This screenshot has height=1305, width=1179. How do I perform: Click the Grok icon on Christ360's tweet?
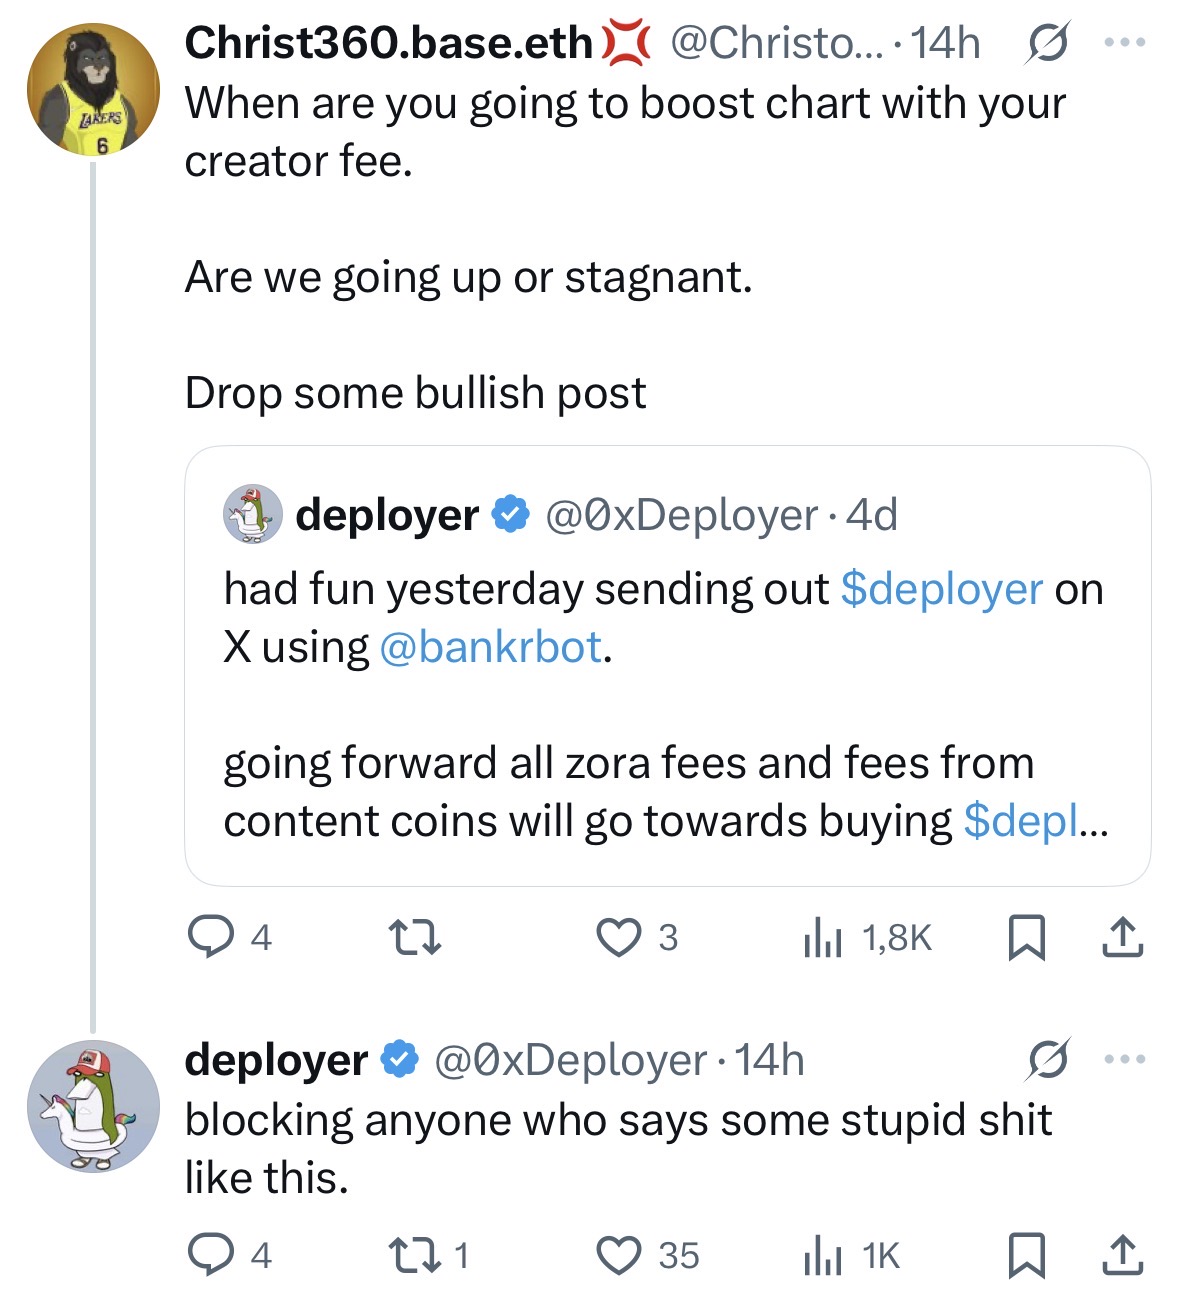click(x=1046, y=43)
